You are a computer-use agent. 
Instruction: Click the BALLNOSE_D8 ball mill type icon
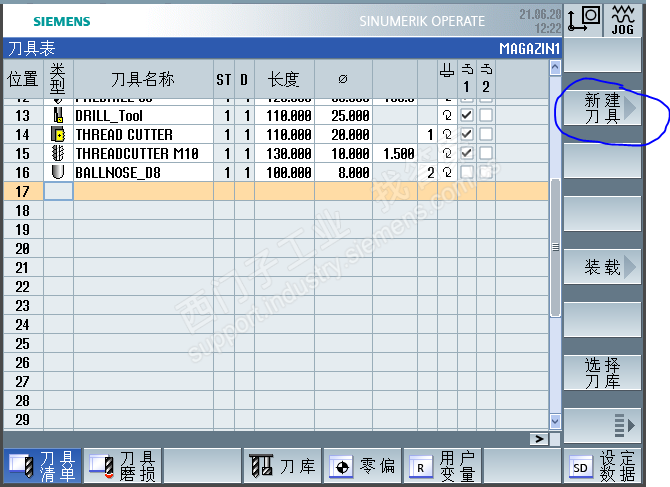pos(58,172)
